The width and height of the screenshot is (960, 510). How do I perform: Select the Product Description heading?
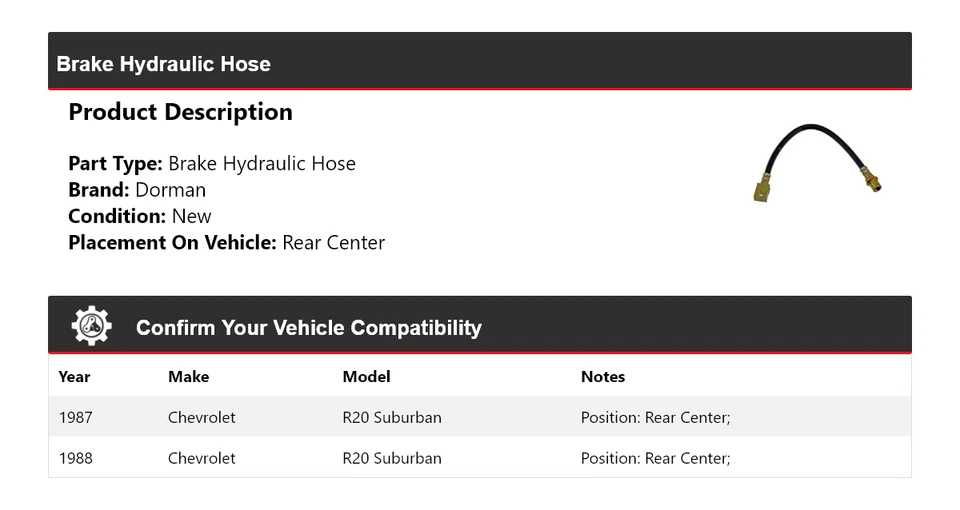[180, 112]
